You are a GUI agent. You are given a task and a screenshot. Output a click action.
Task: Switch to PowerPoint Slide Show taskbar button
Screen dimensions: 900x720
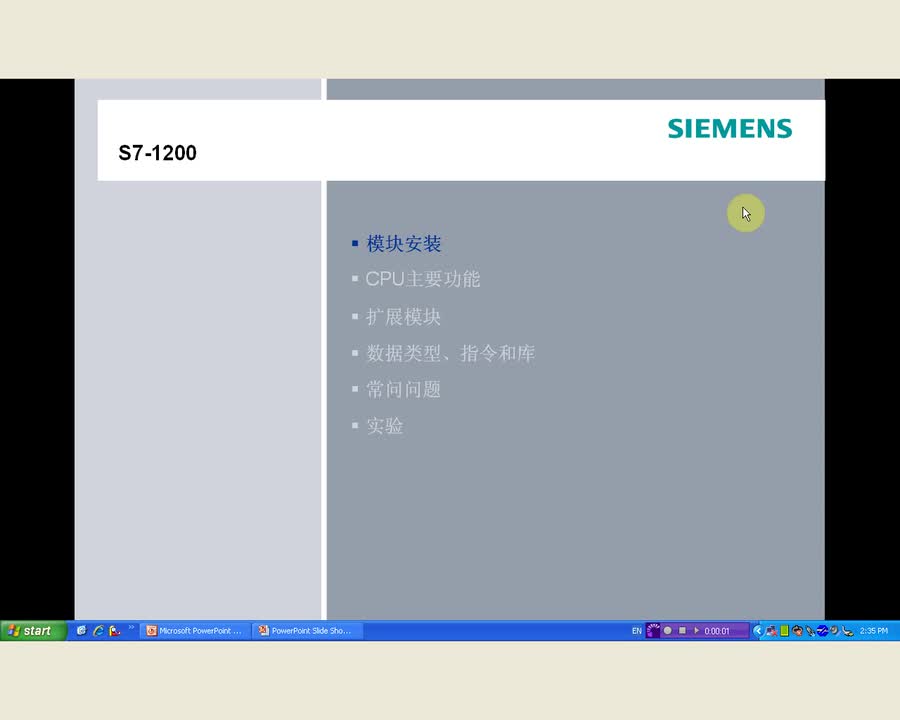click(x=307, y=630)
